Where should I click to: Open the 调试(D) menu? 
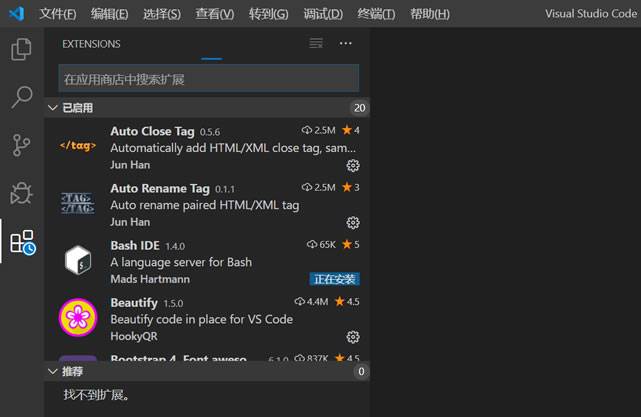pyautogui.click(x=322, y=14)
